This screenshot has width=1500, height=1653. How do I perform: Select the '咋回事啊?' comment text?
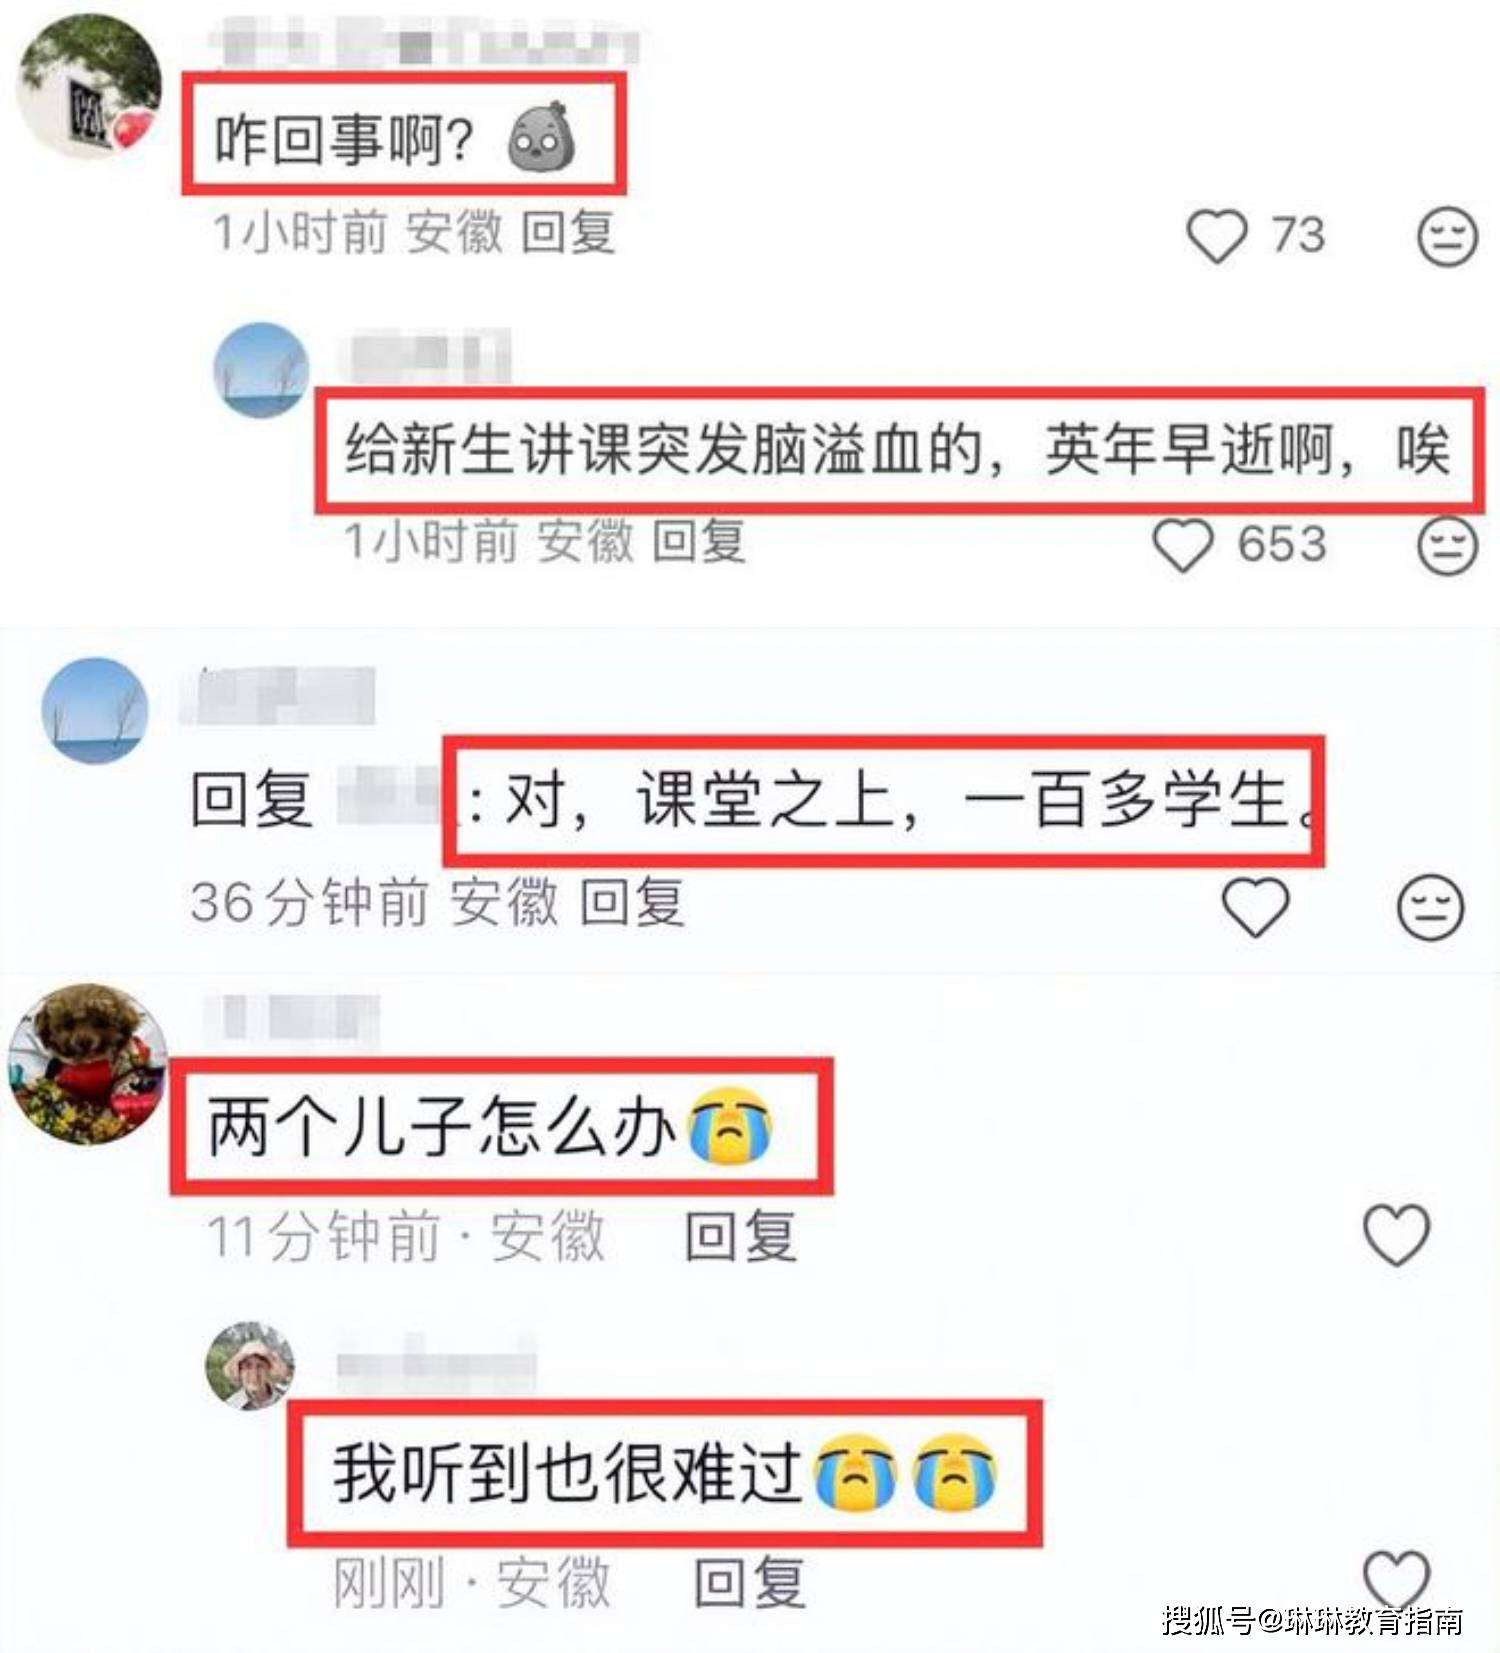tap(343, 140)
